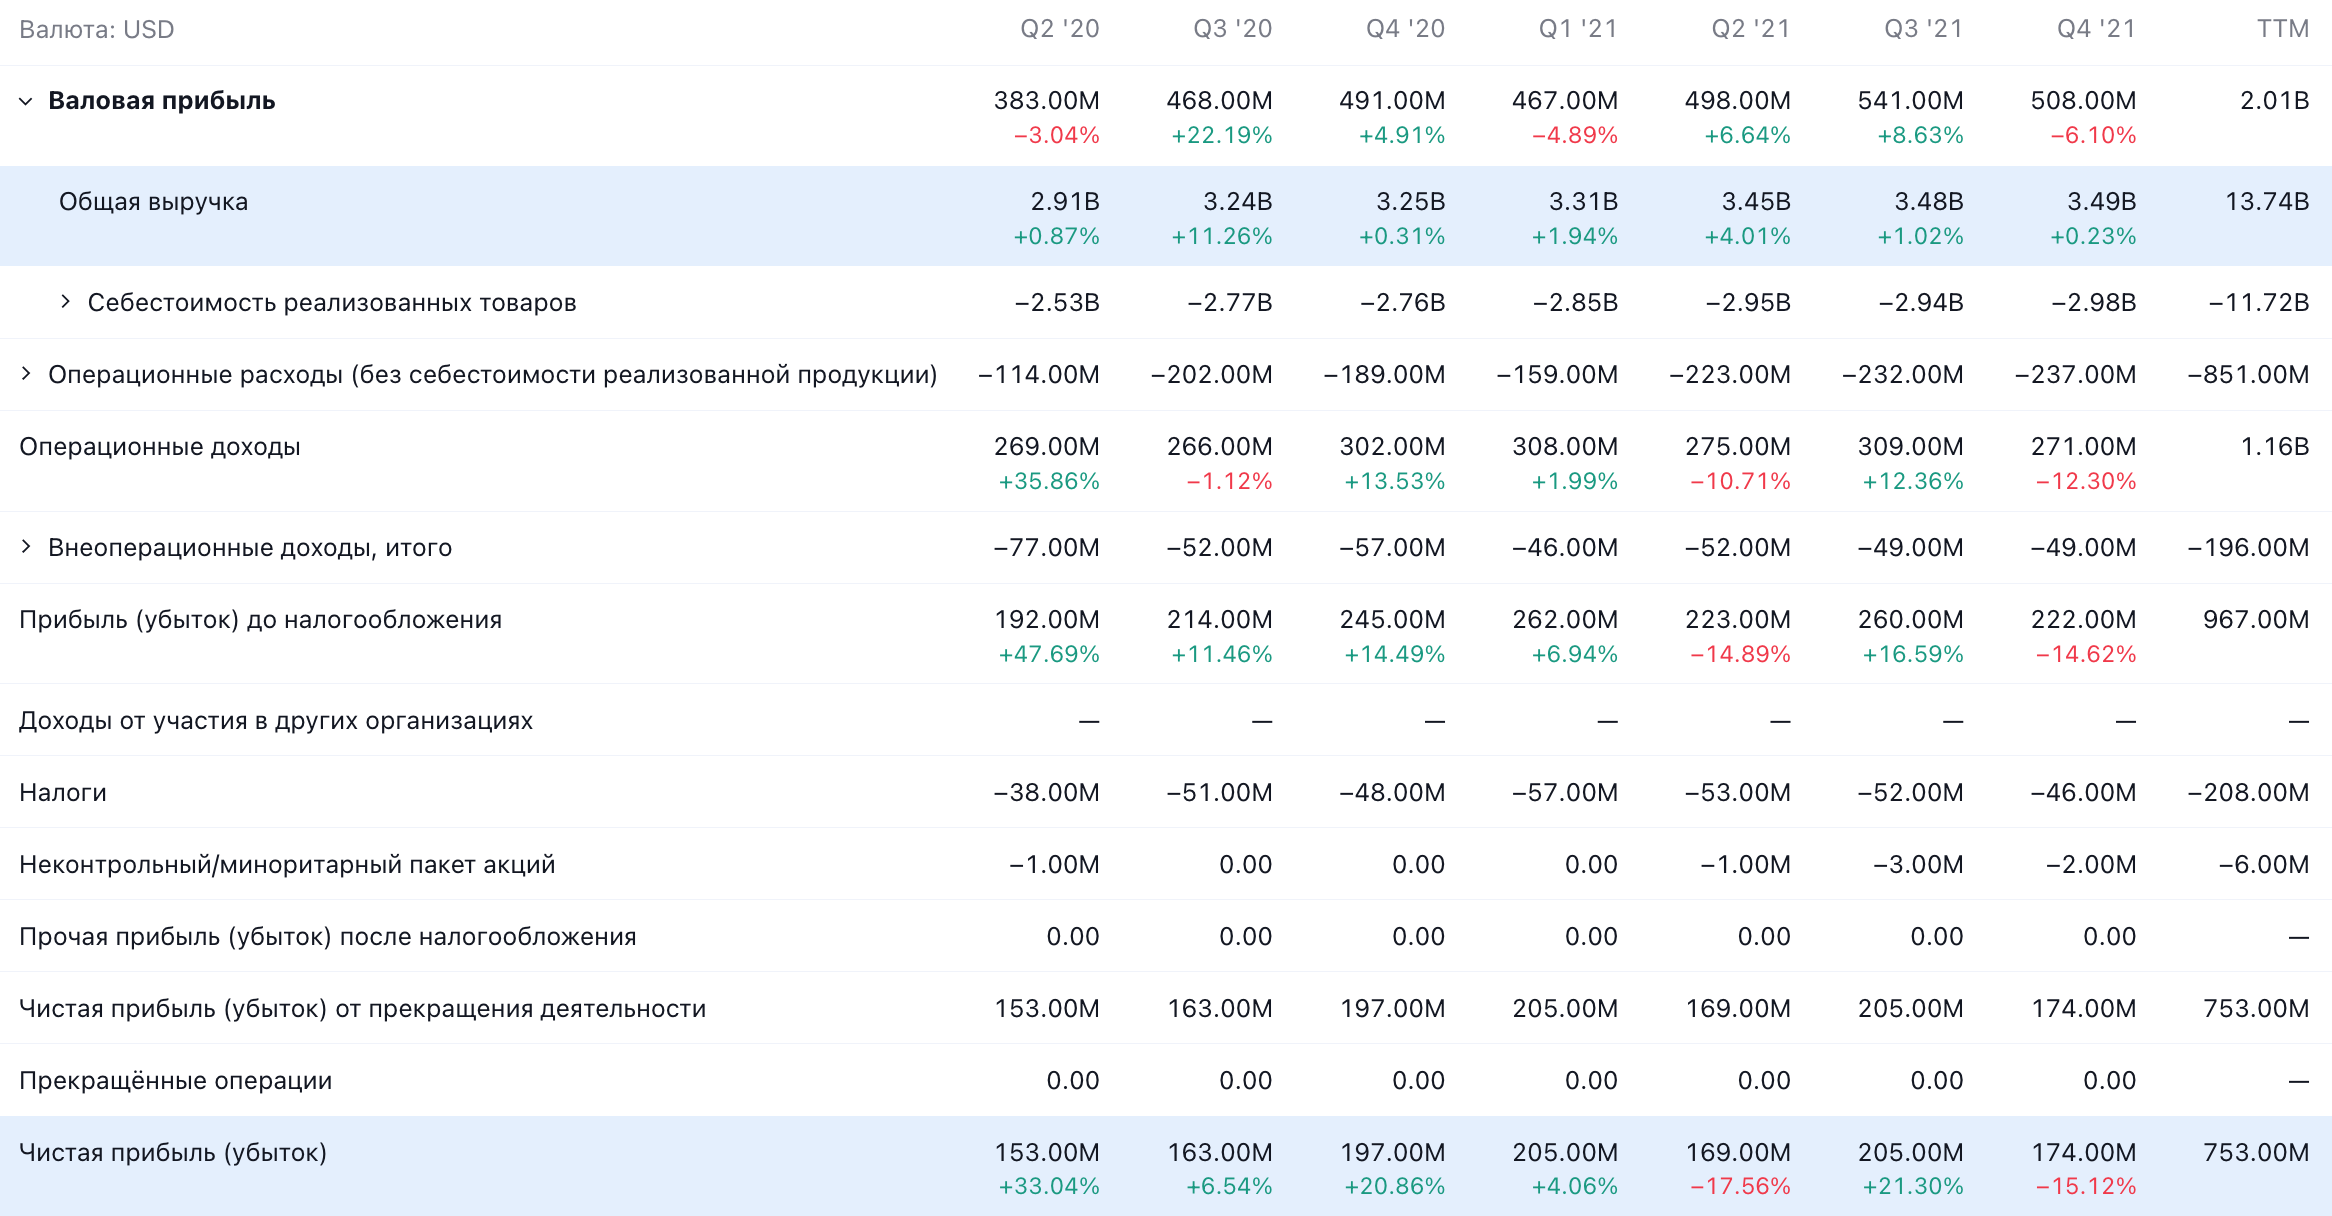Click non-operating income value −77.00M
This screenshot has height=1216, width=2332.
click(1046, 548)
